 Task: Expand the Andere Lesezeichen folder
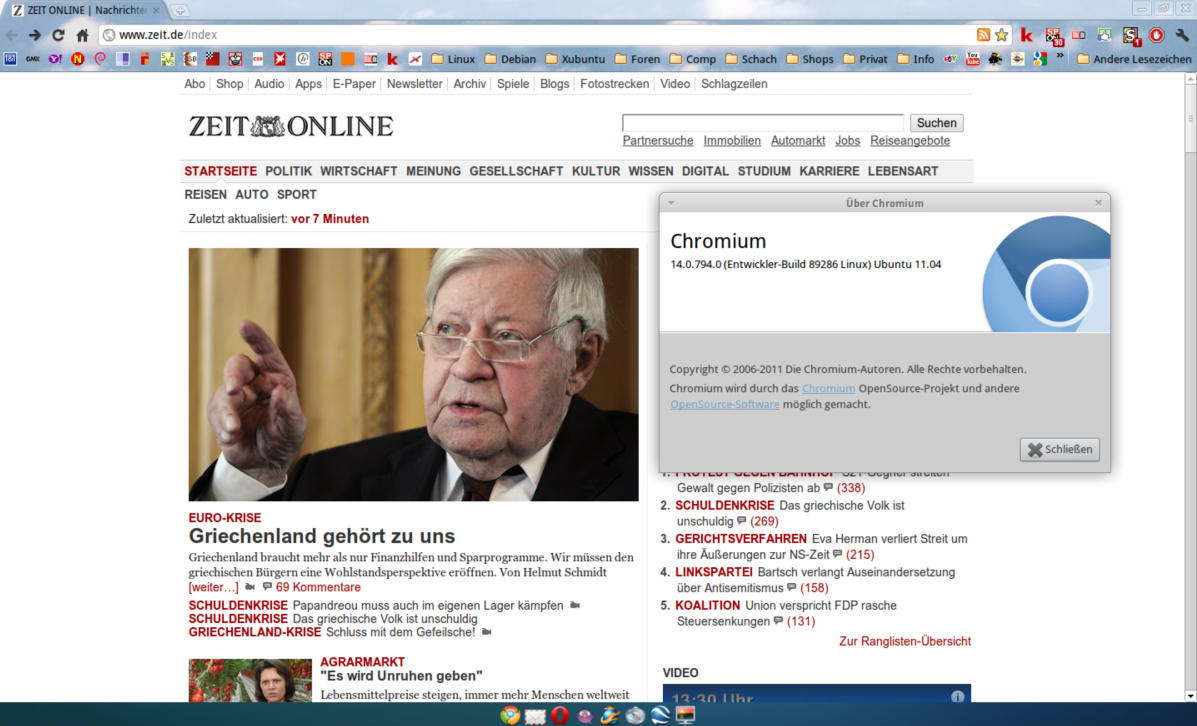click(1134, 59)
